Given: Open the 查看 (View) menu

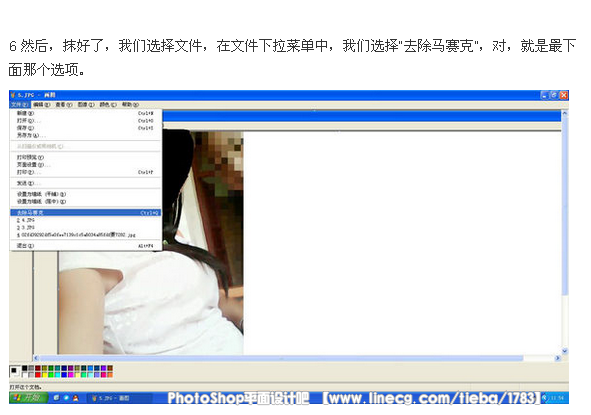Looking at the screenshot, I should click(x=64, y=104).
